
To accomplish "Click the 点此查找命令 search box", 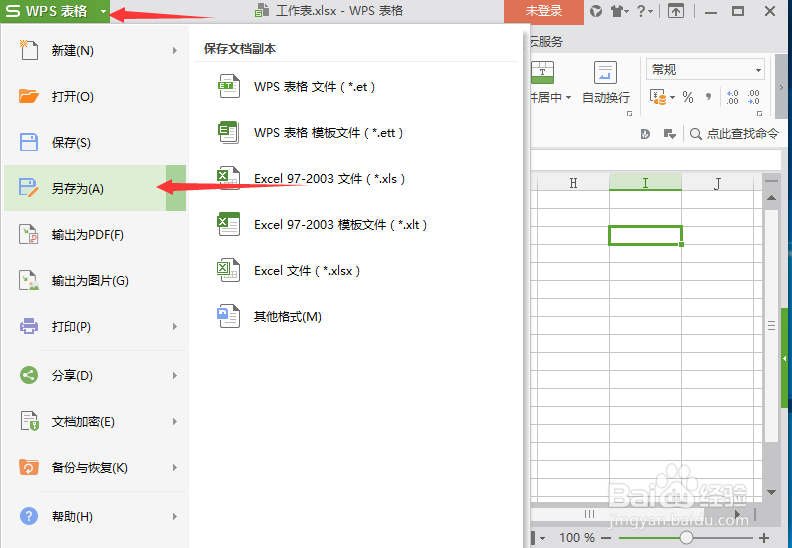I will (735, 134).
